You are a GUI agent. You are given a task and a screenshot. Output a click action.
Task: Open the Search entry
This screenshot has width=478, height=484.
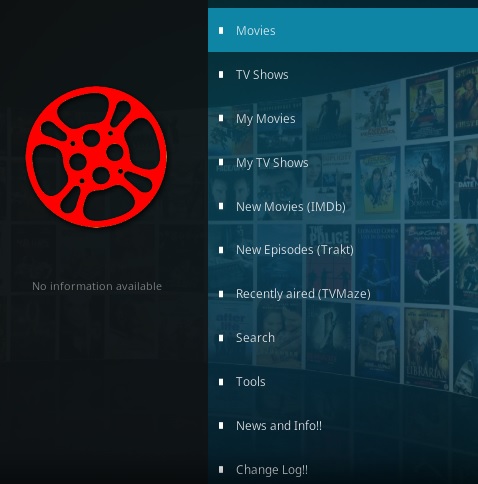(343, 338)
